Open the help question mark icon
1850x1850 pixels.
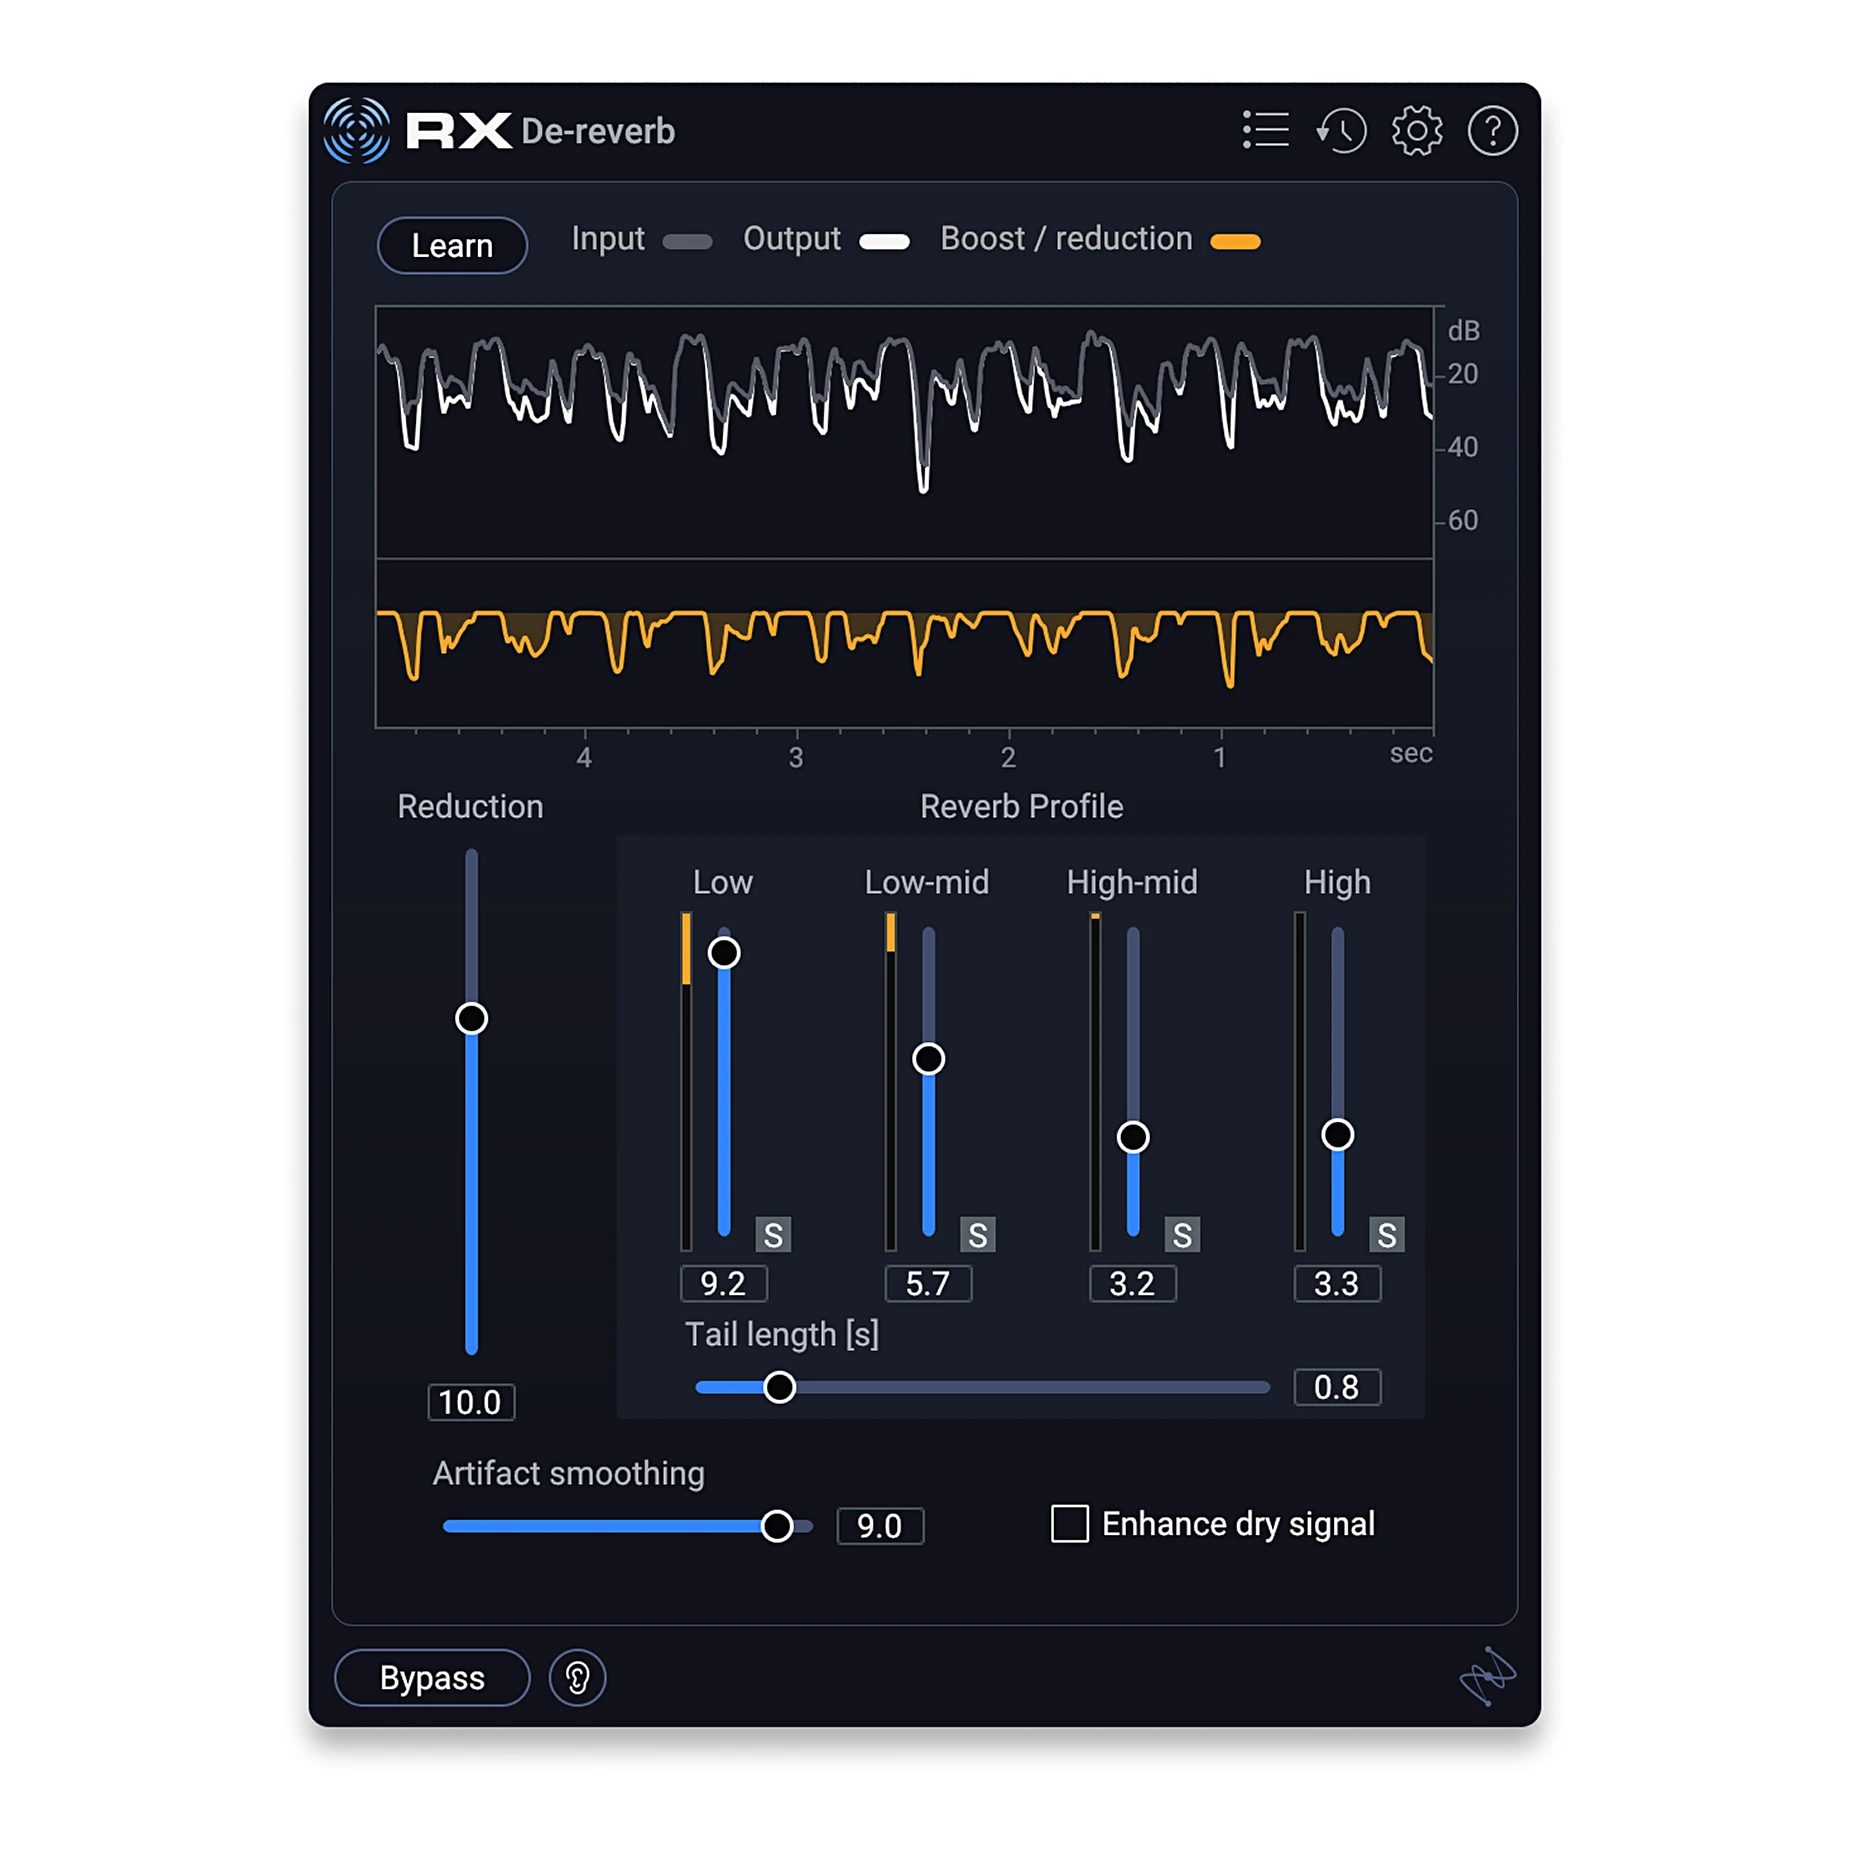point(1492,130)
